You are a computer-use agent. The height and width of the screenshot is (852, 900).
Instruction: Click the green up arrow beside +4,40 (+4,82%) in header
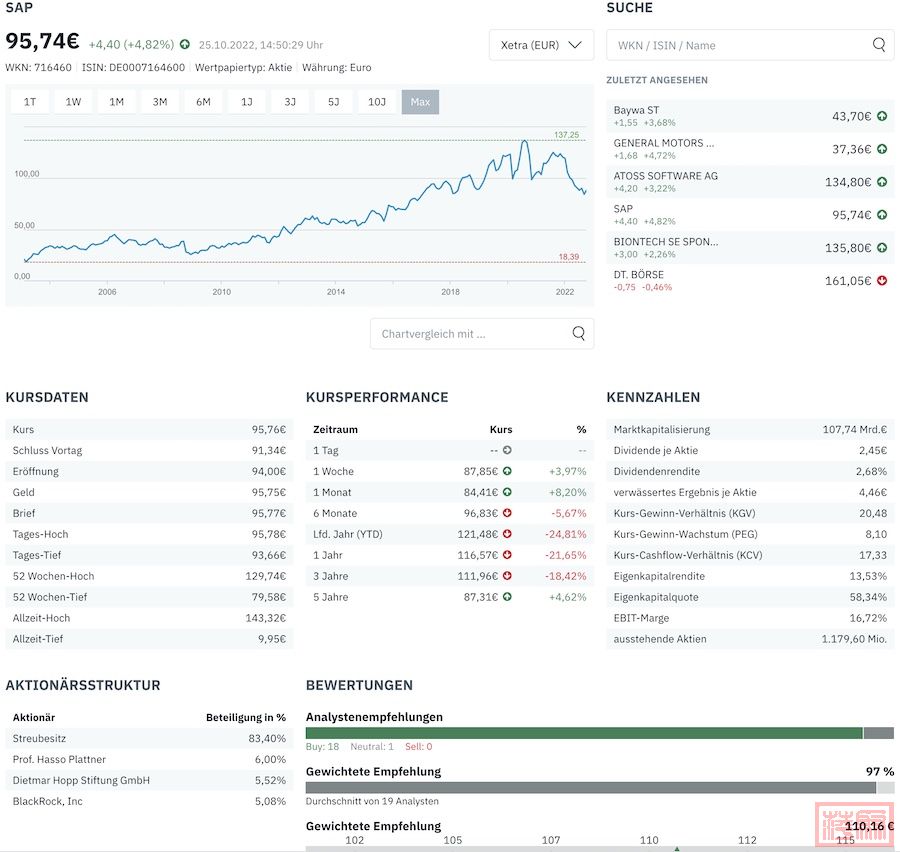(185, 44)
